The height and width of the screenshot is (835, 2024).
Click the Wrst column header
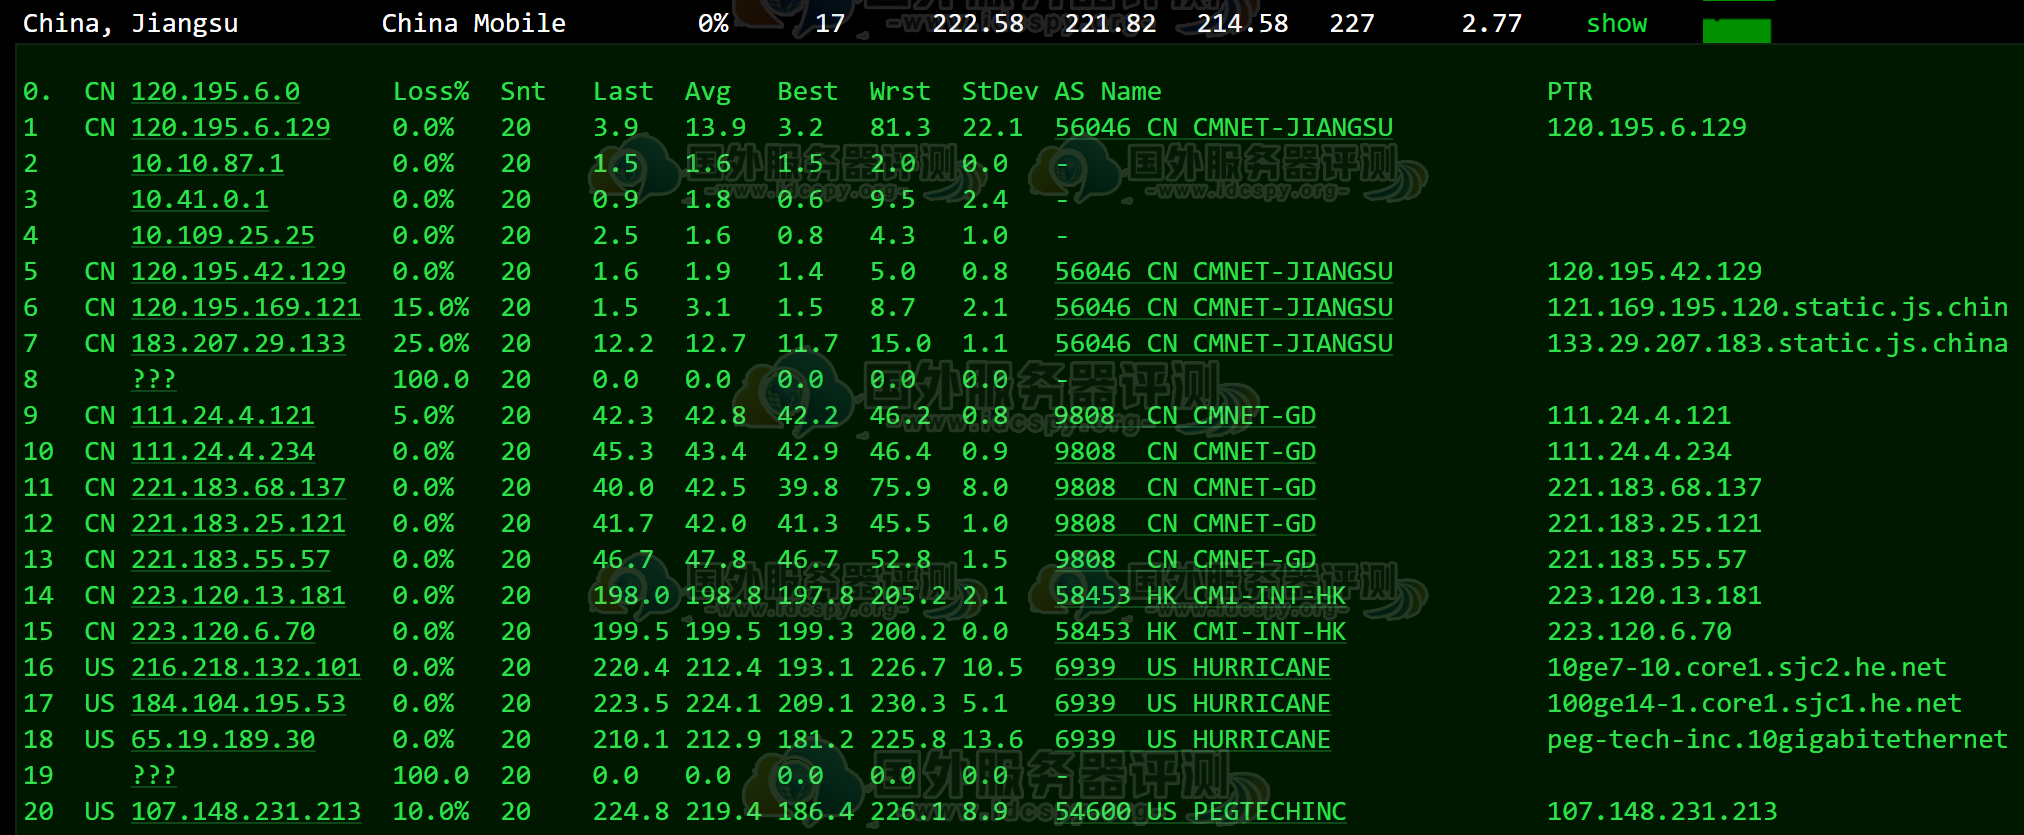click(900, 91)
